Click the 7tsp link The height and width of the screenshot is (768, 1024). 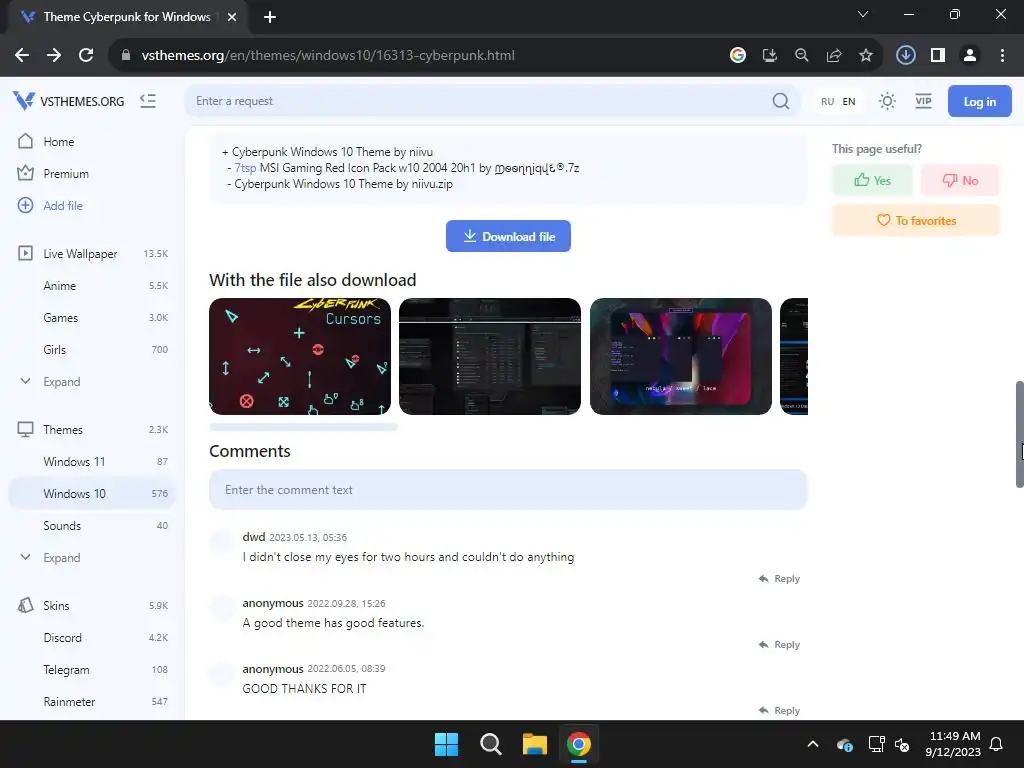pyautogui.click(x=246, y=168)
